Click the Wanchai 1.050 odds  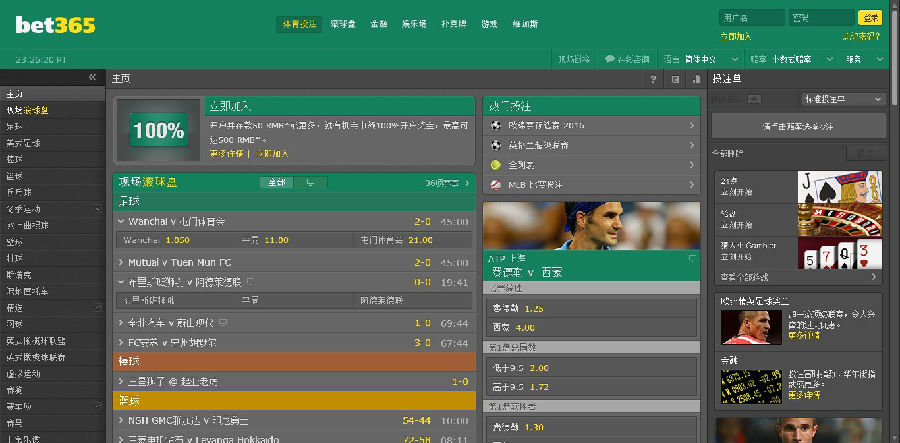pyautogui.click(x=177, y=240)
